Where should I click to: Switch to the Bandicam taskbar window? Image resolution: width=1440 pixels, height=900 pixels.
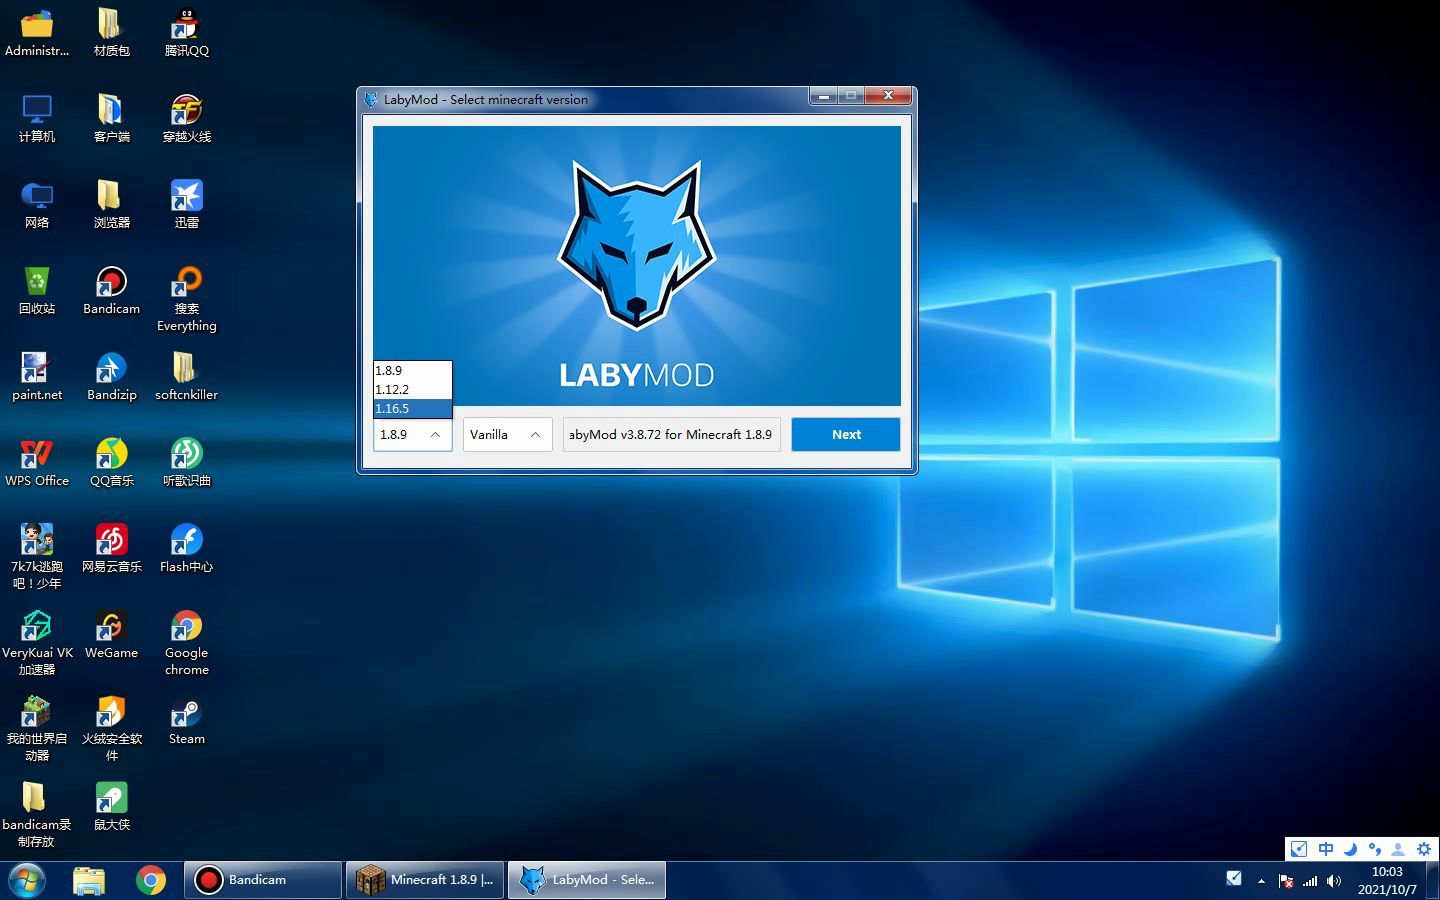point(263,880)
